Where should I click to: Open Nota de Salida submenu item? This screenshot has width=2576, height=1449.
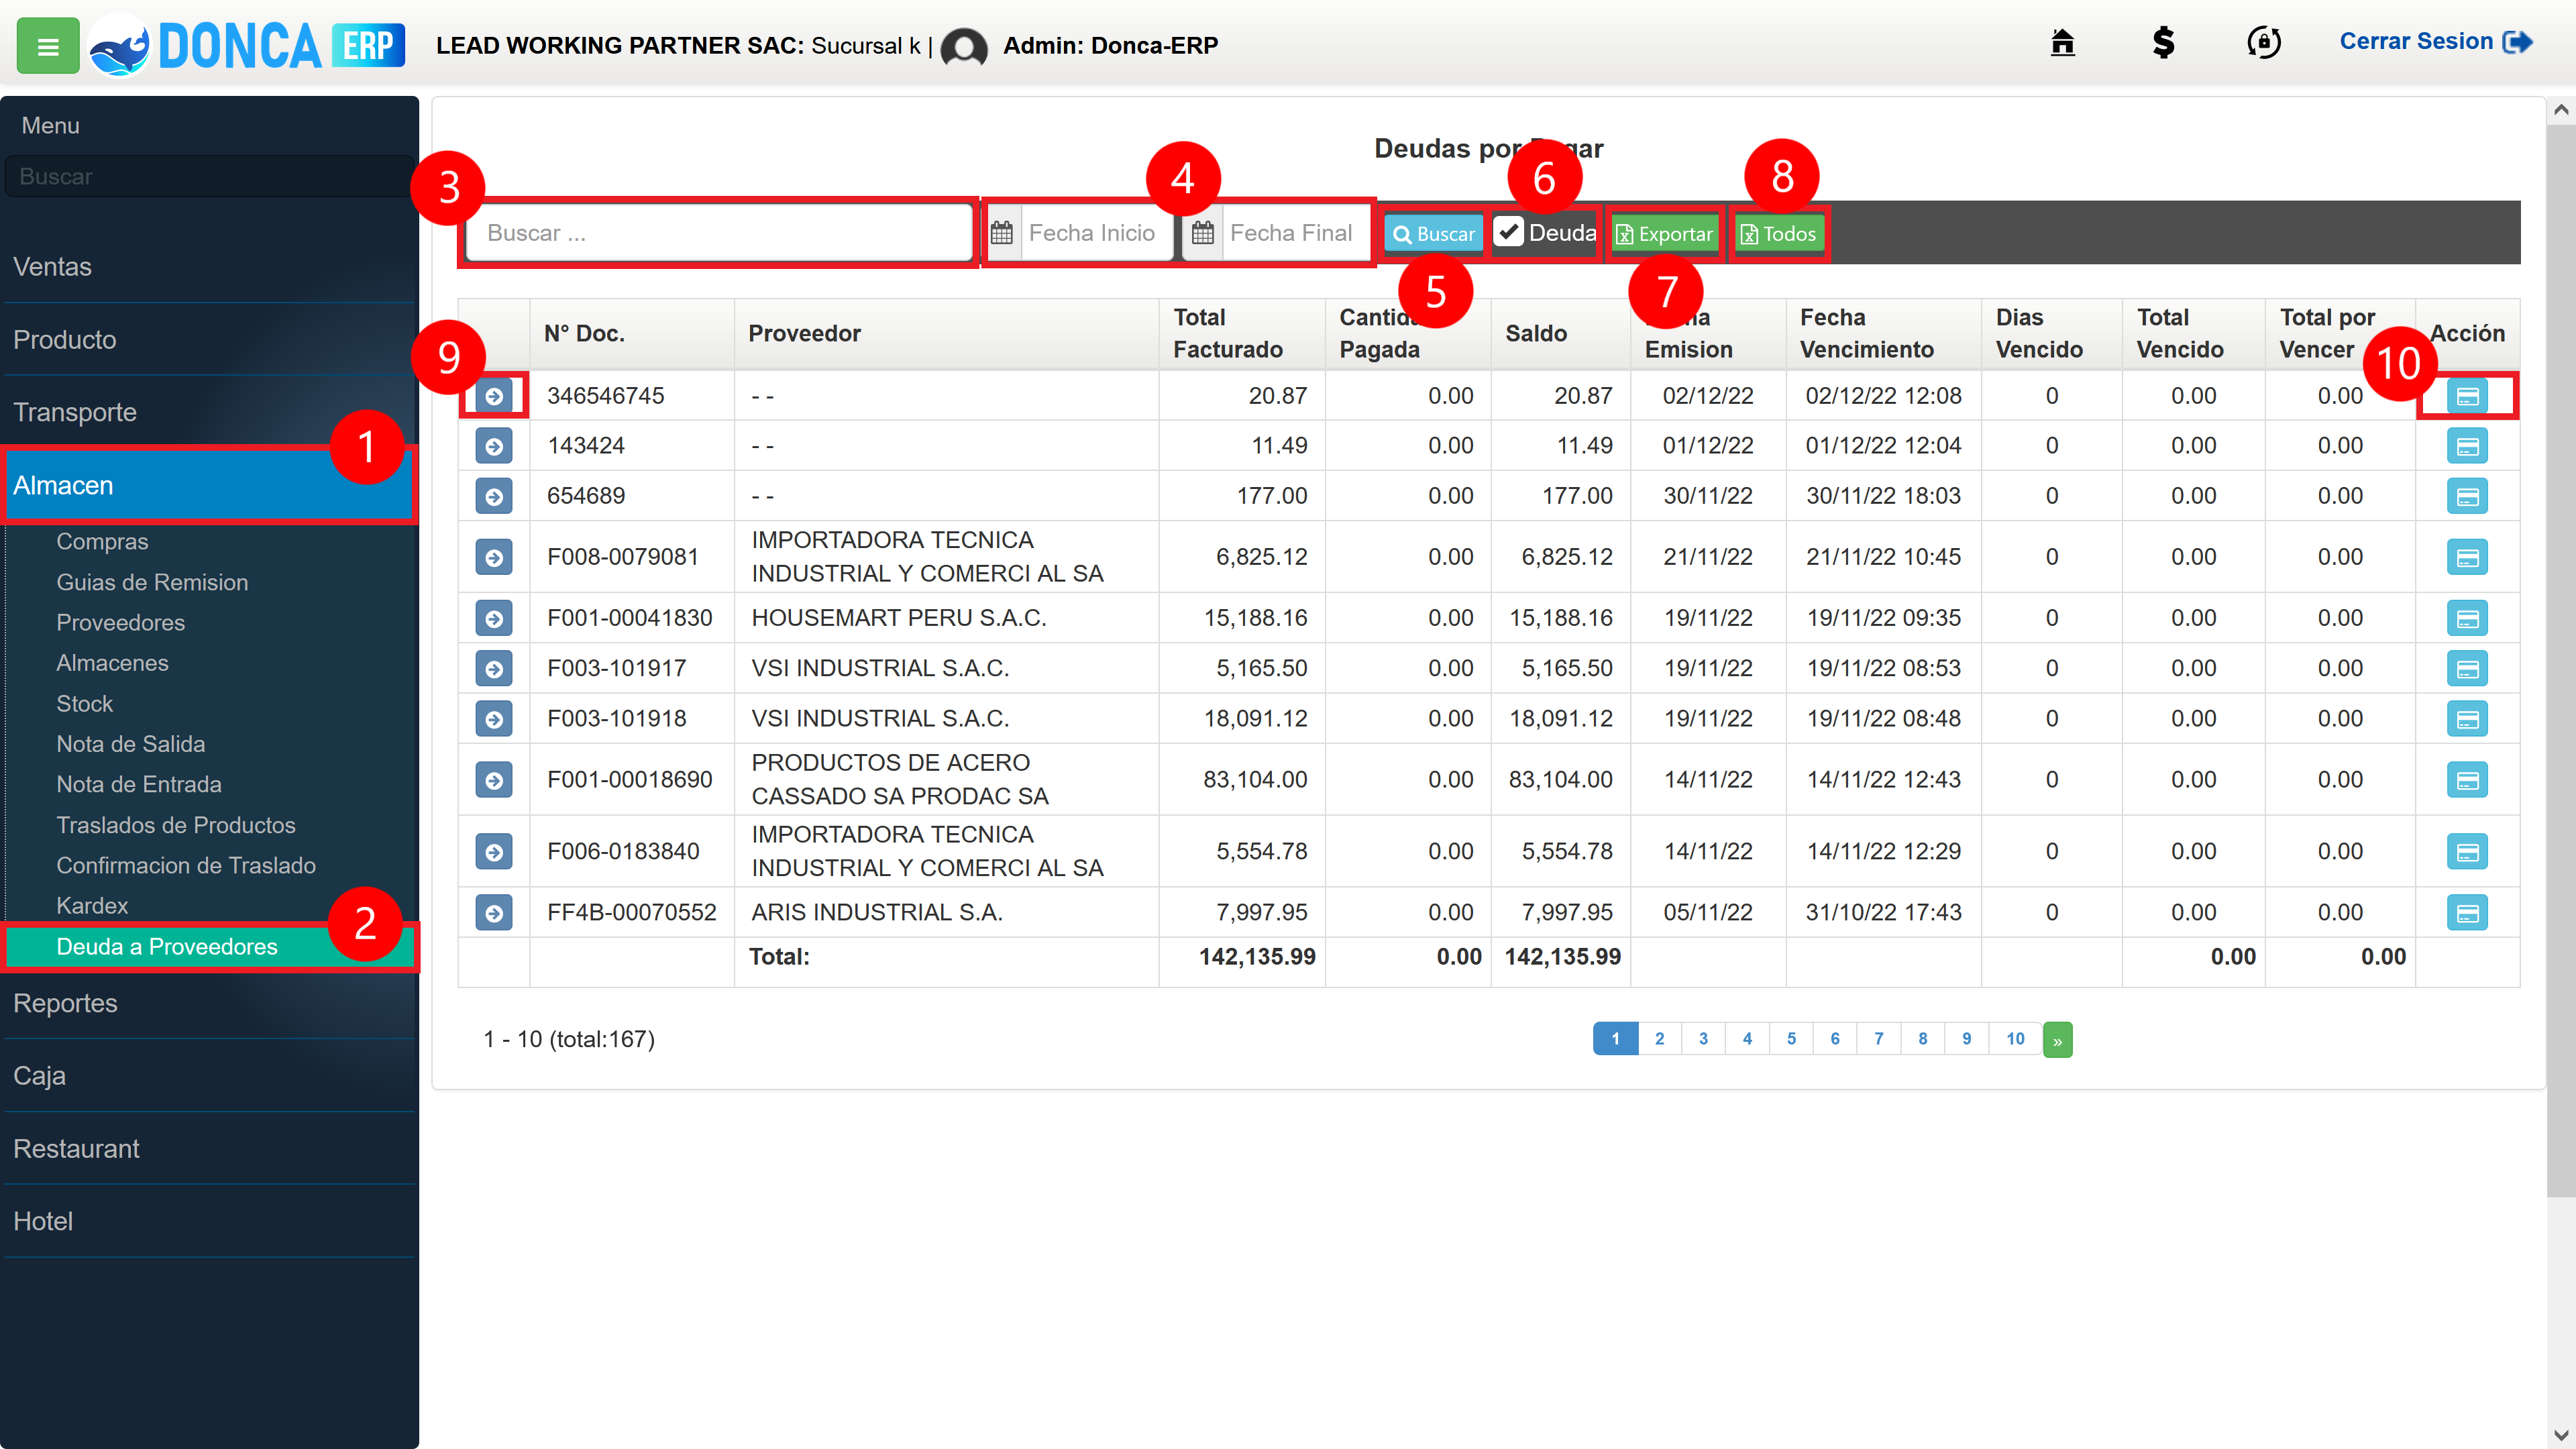coord(130,744)
